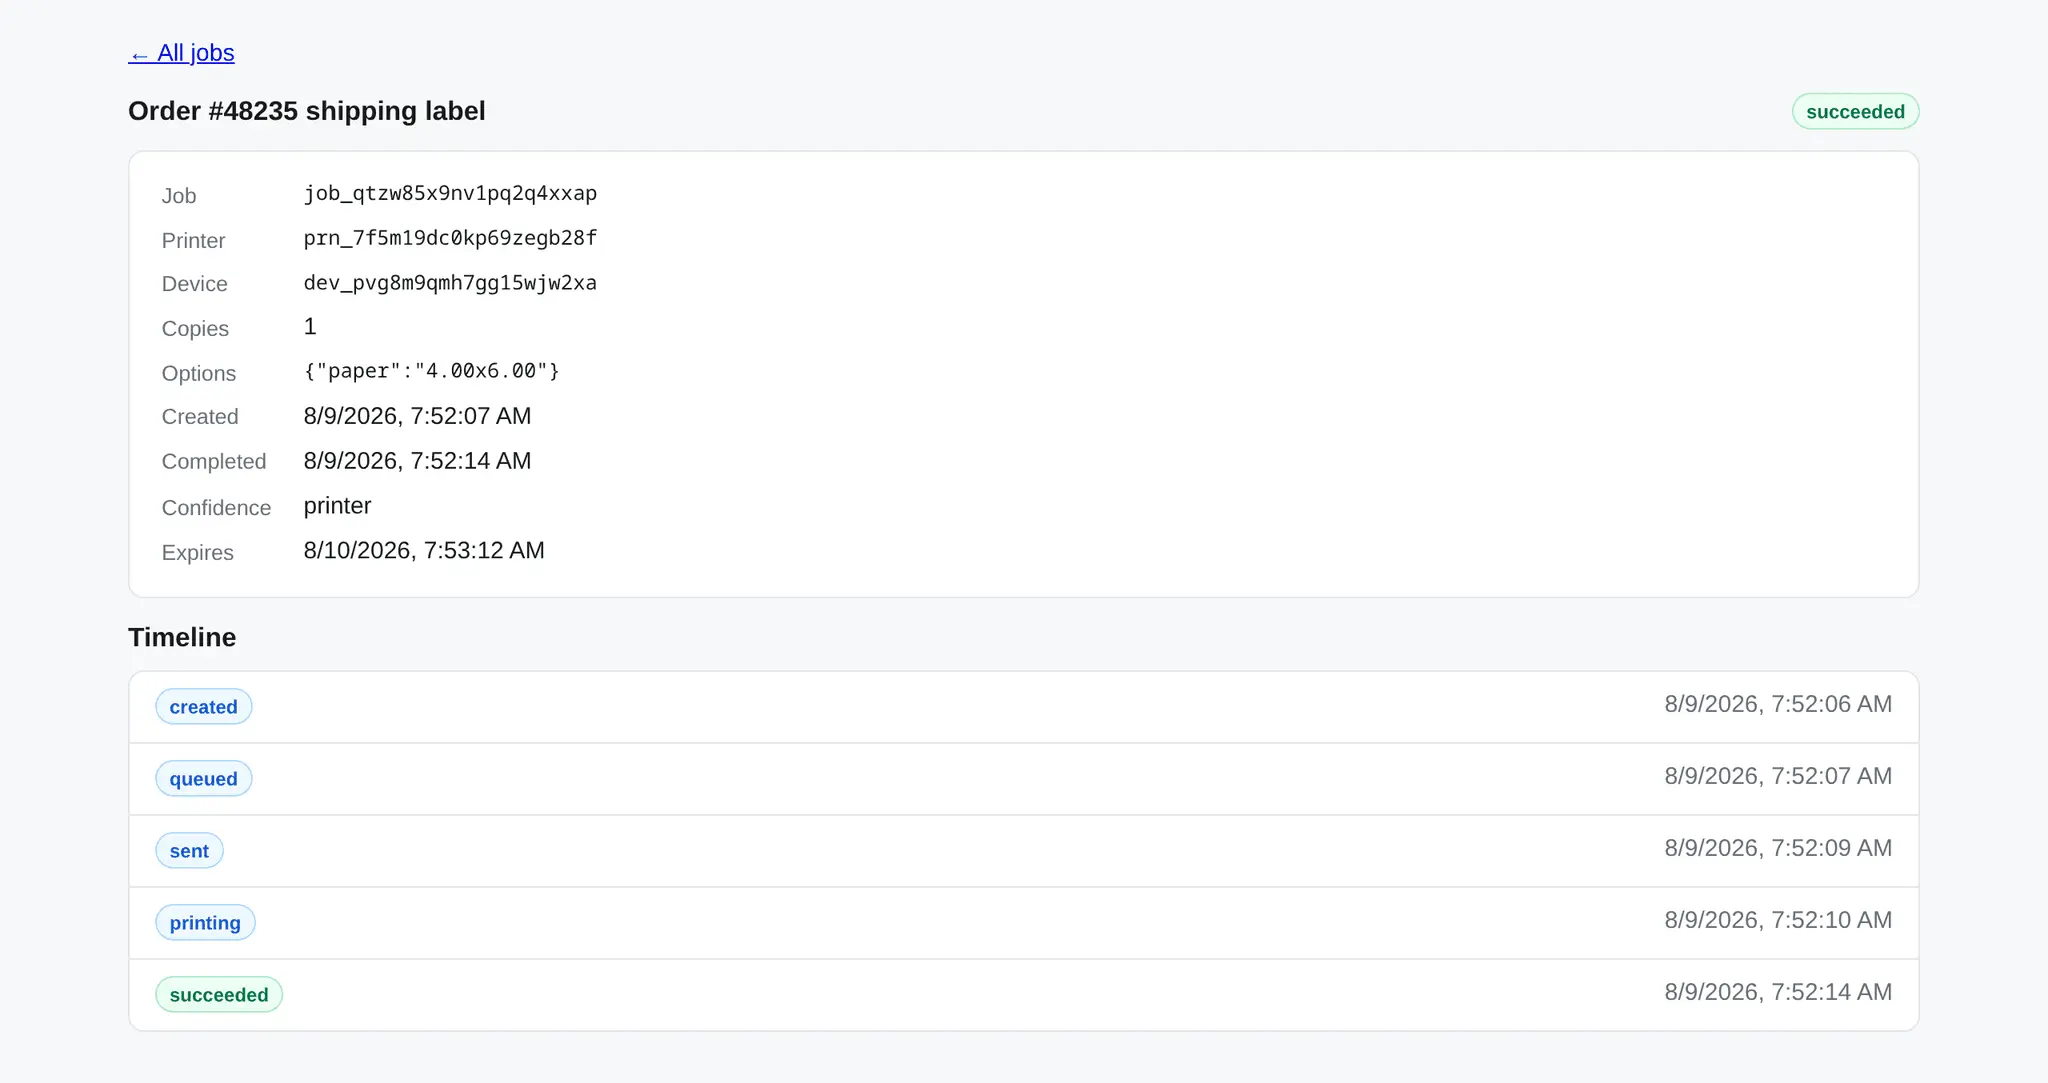Select the job ID job_qtzw85x9nv1pq2q4xxap
2048x1083 pixels.
(450, 194)
